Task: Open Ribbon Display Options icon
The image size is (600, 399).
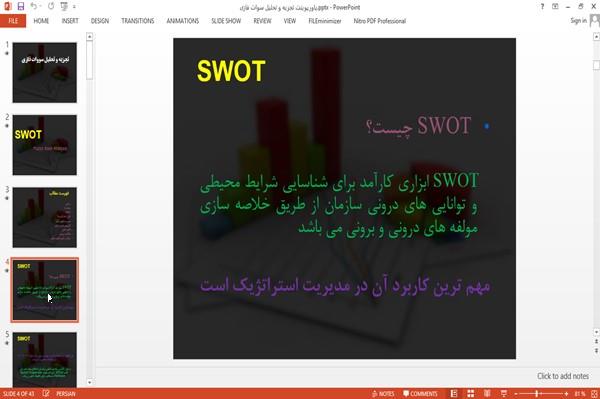Action: coord(555,7)
